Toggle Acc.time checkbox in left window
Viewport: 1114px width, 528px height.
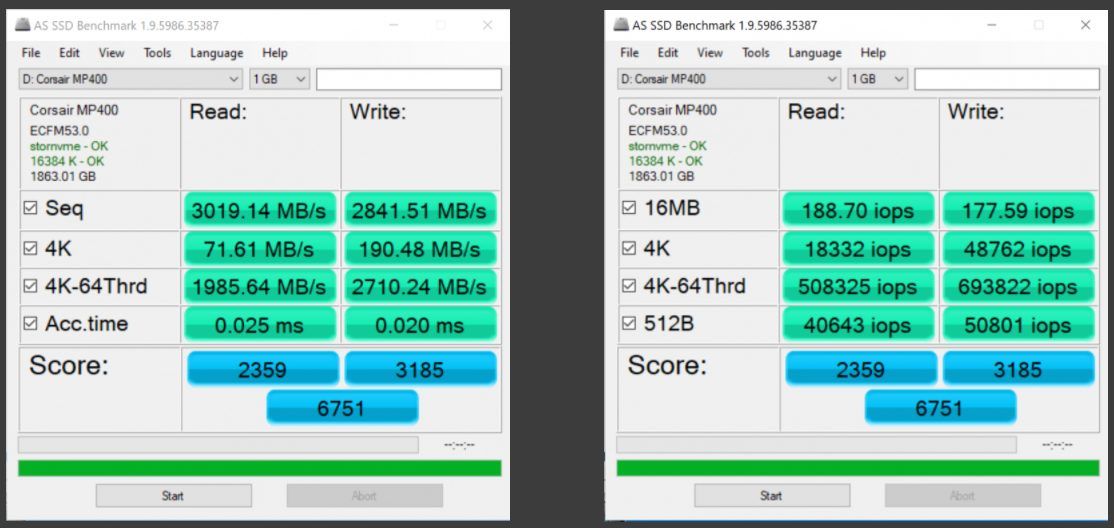31,323
